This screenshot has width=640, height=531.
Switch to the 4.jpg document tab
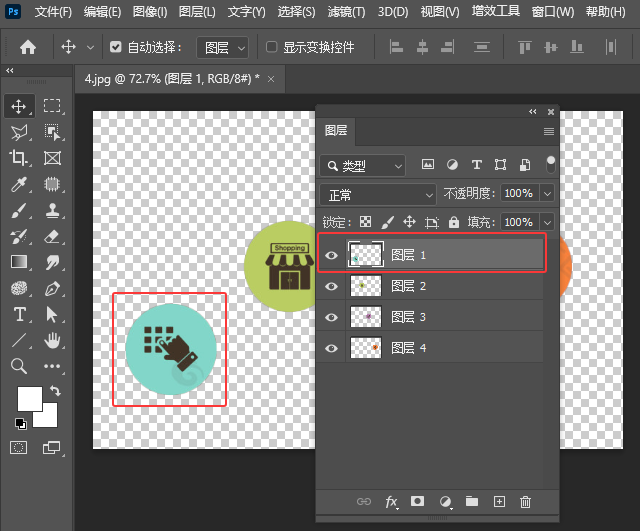[172, 78]
